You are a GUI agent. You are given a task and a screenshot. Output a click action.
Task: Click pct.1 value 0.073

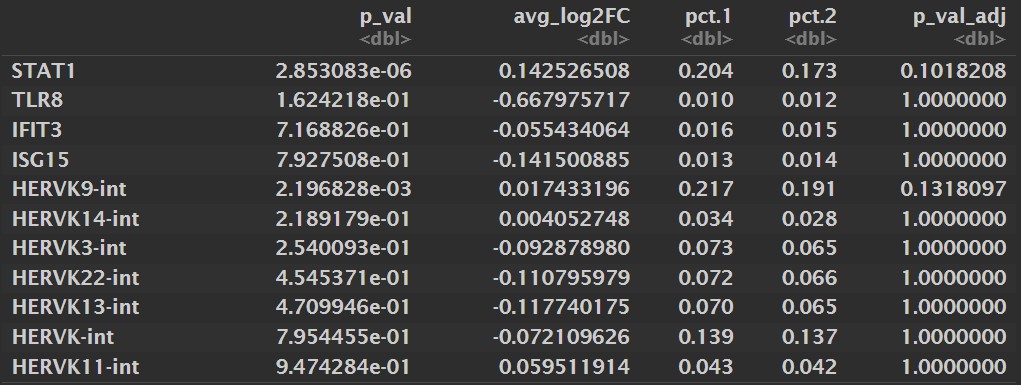coord(706,248)
